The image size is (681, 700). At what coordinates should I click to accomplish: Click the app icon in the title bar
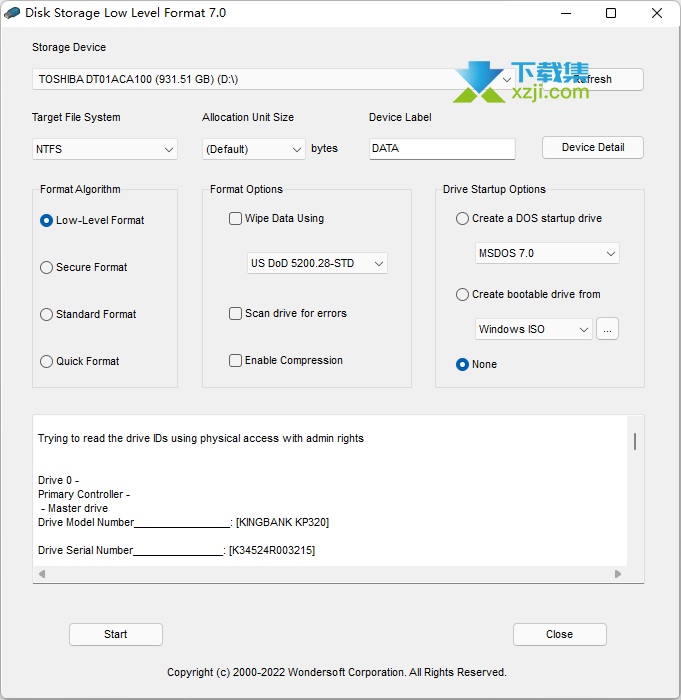coord(12,12)
